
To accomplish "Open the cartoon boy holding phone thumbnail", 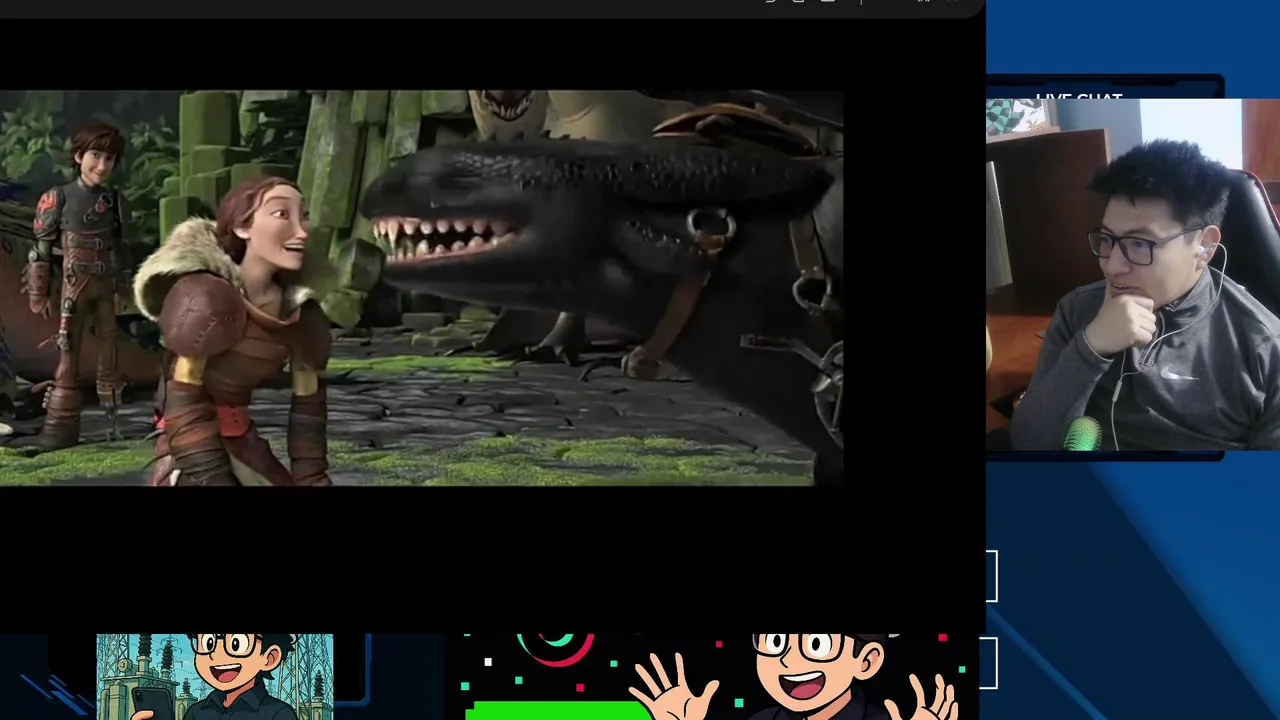I will (x=215, y=676).
